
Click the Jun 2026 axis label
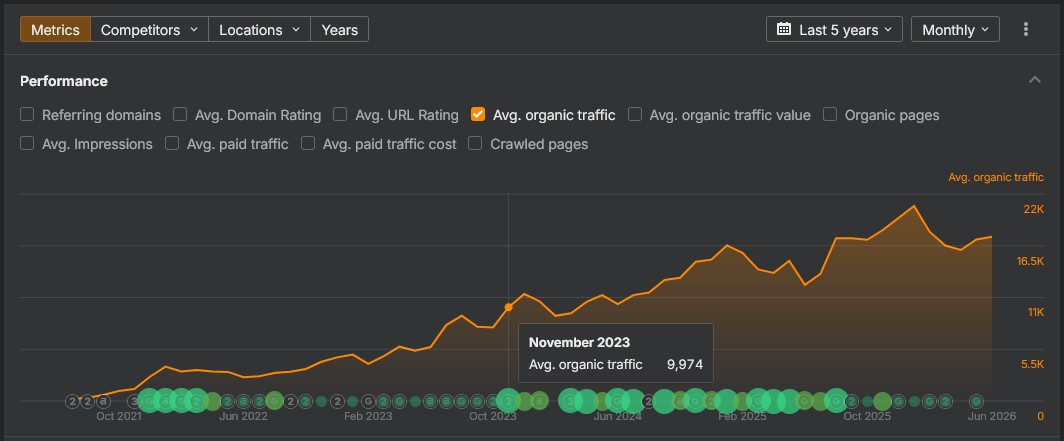(x=991, y=416)
